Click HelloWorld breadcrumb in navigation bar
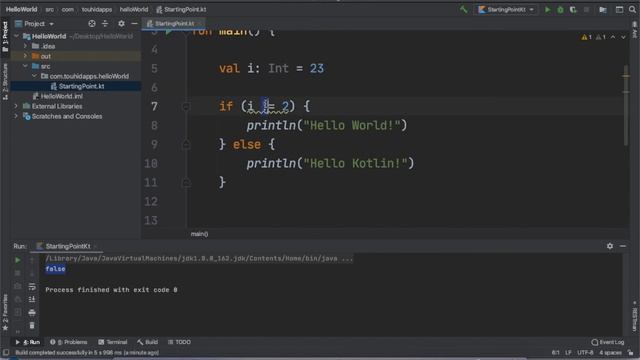The image size is (640, 360). 21,9
